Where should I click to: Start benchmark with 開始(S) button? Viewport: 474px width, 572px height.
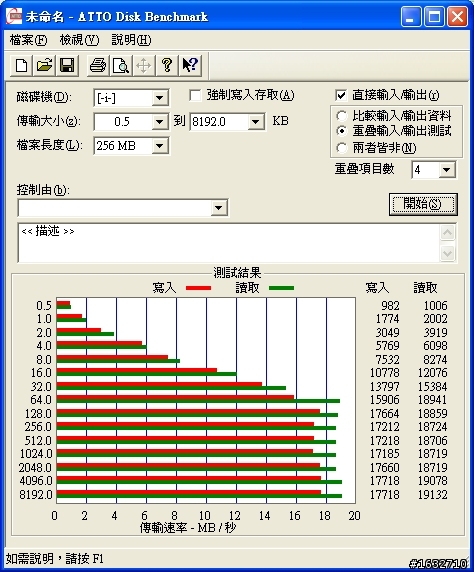pyautogui.click(x=423, y=204)
